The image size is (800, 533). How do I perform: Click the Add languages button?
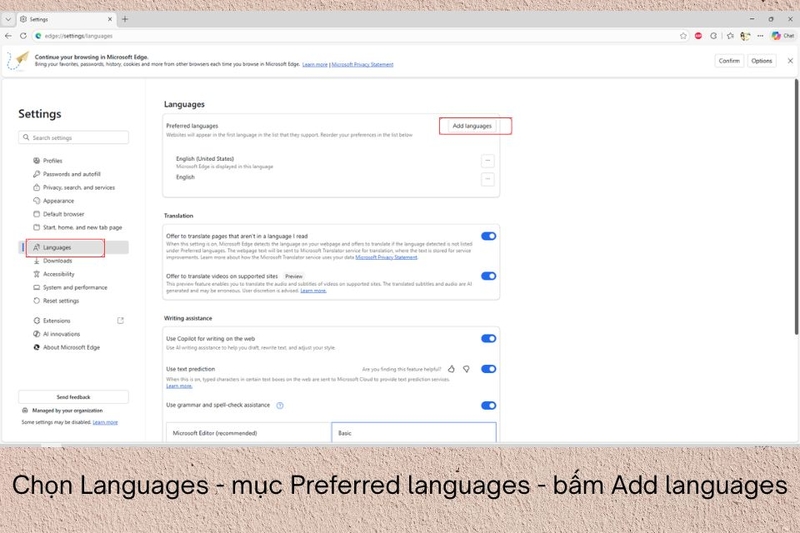pyautogui.click(x=472, y=126)
